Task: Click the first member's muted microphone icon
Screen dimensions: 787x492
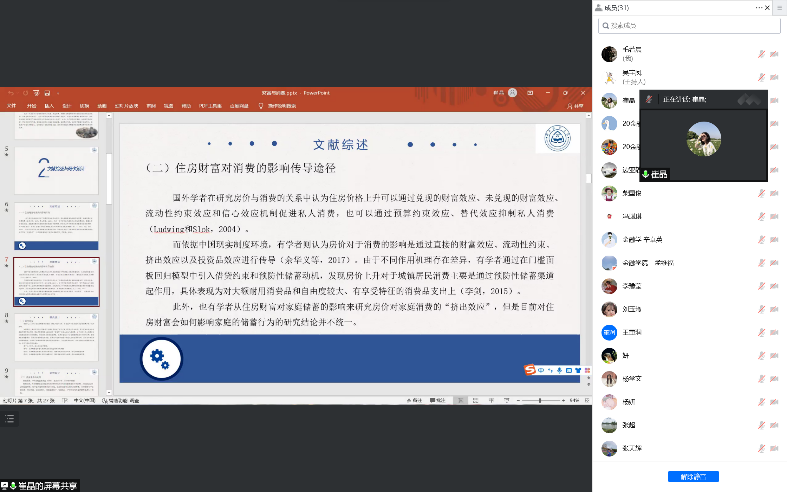Action: [762, 54]
